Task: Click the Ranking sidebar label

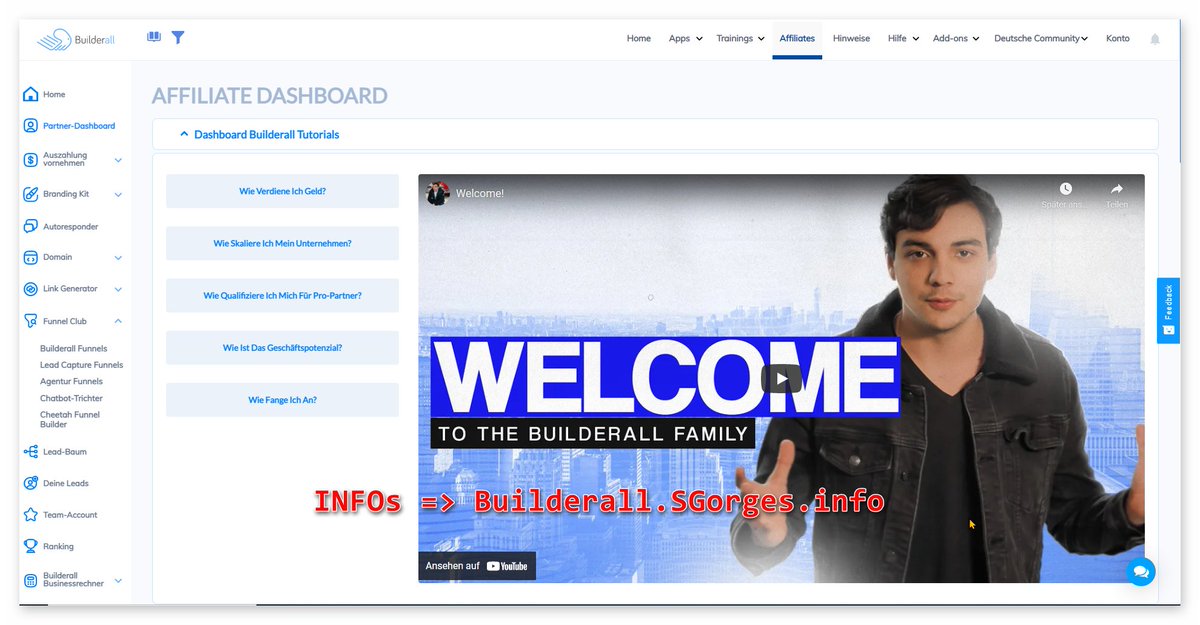Action: [x=58, y=547]
